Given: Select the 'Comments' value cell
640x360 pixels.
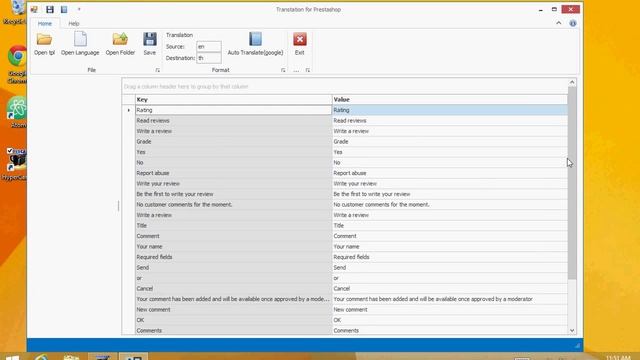Looking at the screenshot, I should [x=449, y=331].
